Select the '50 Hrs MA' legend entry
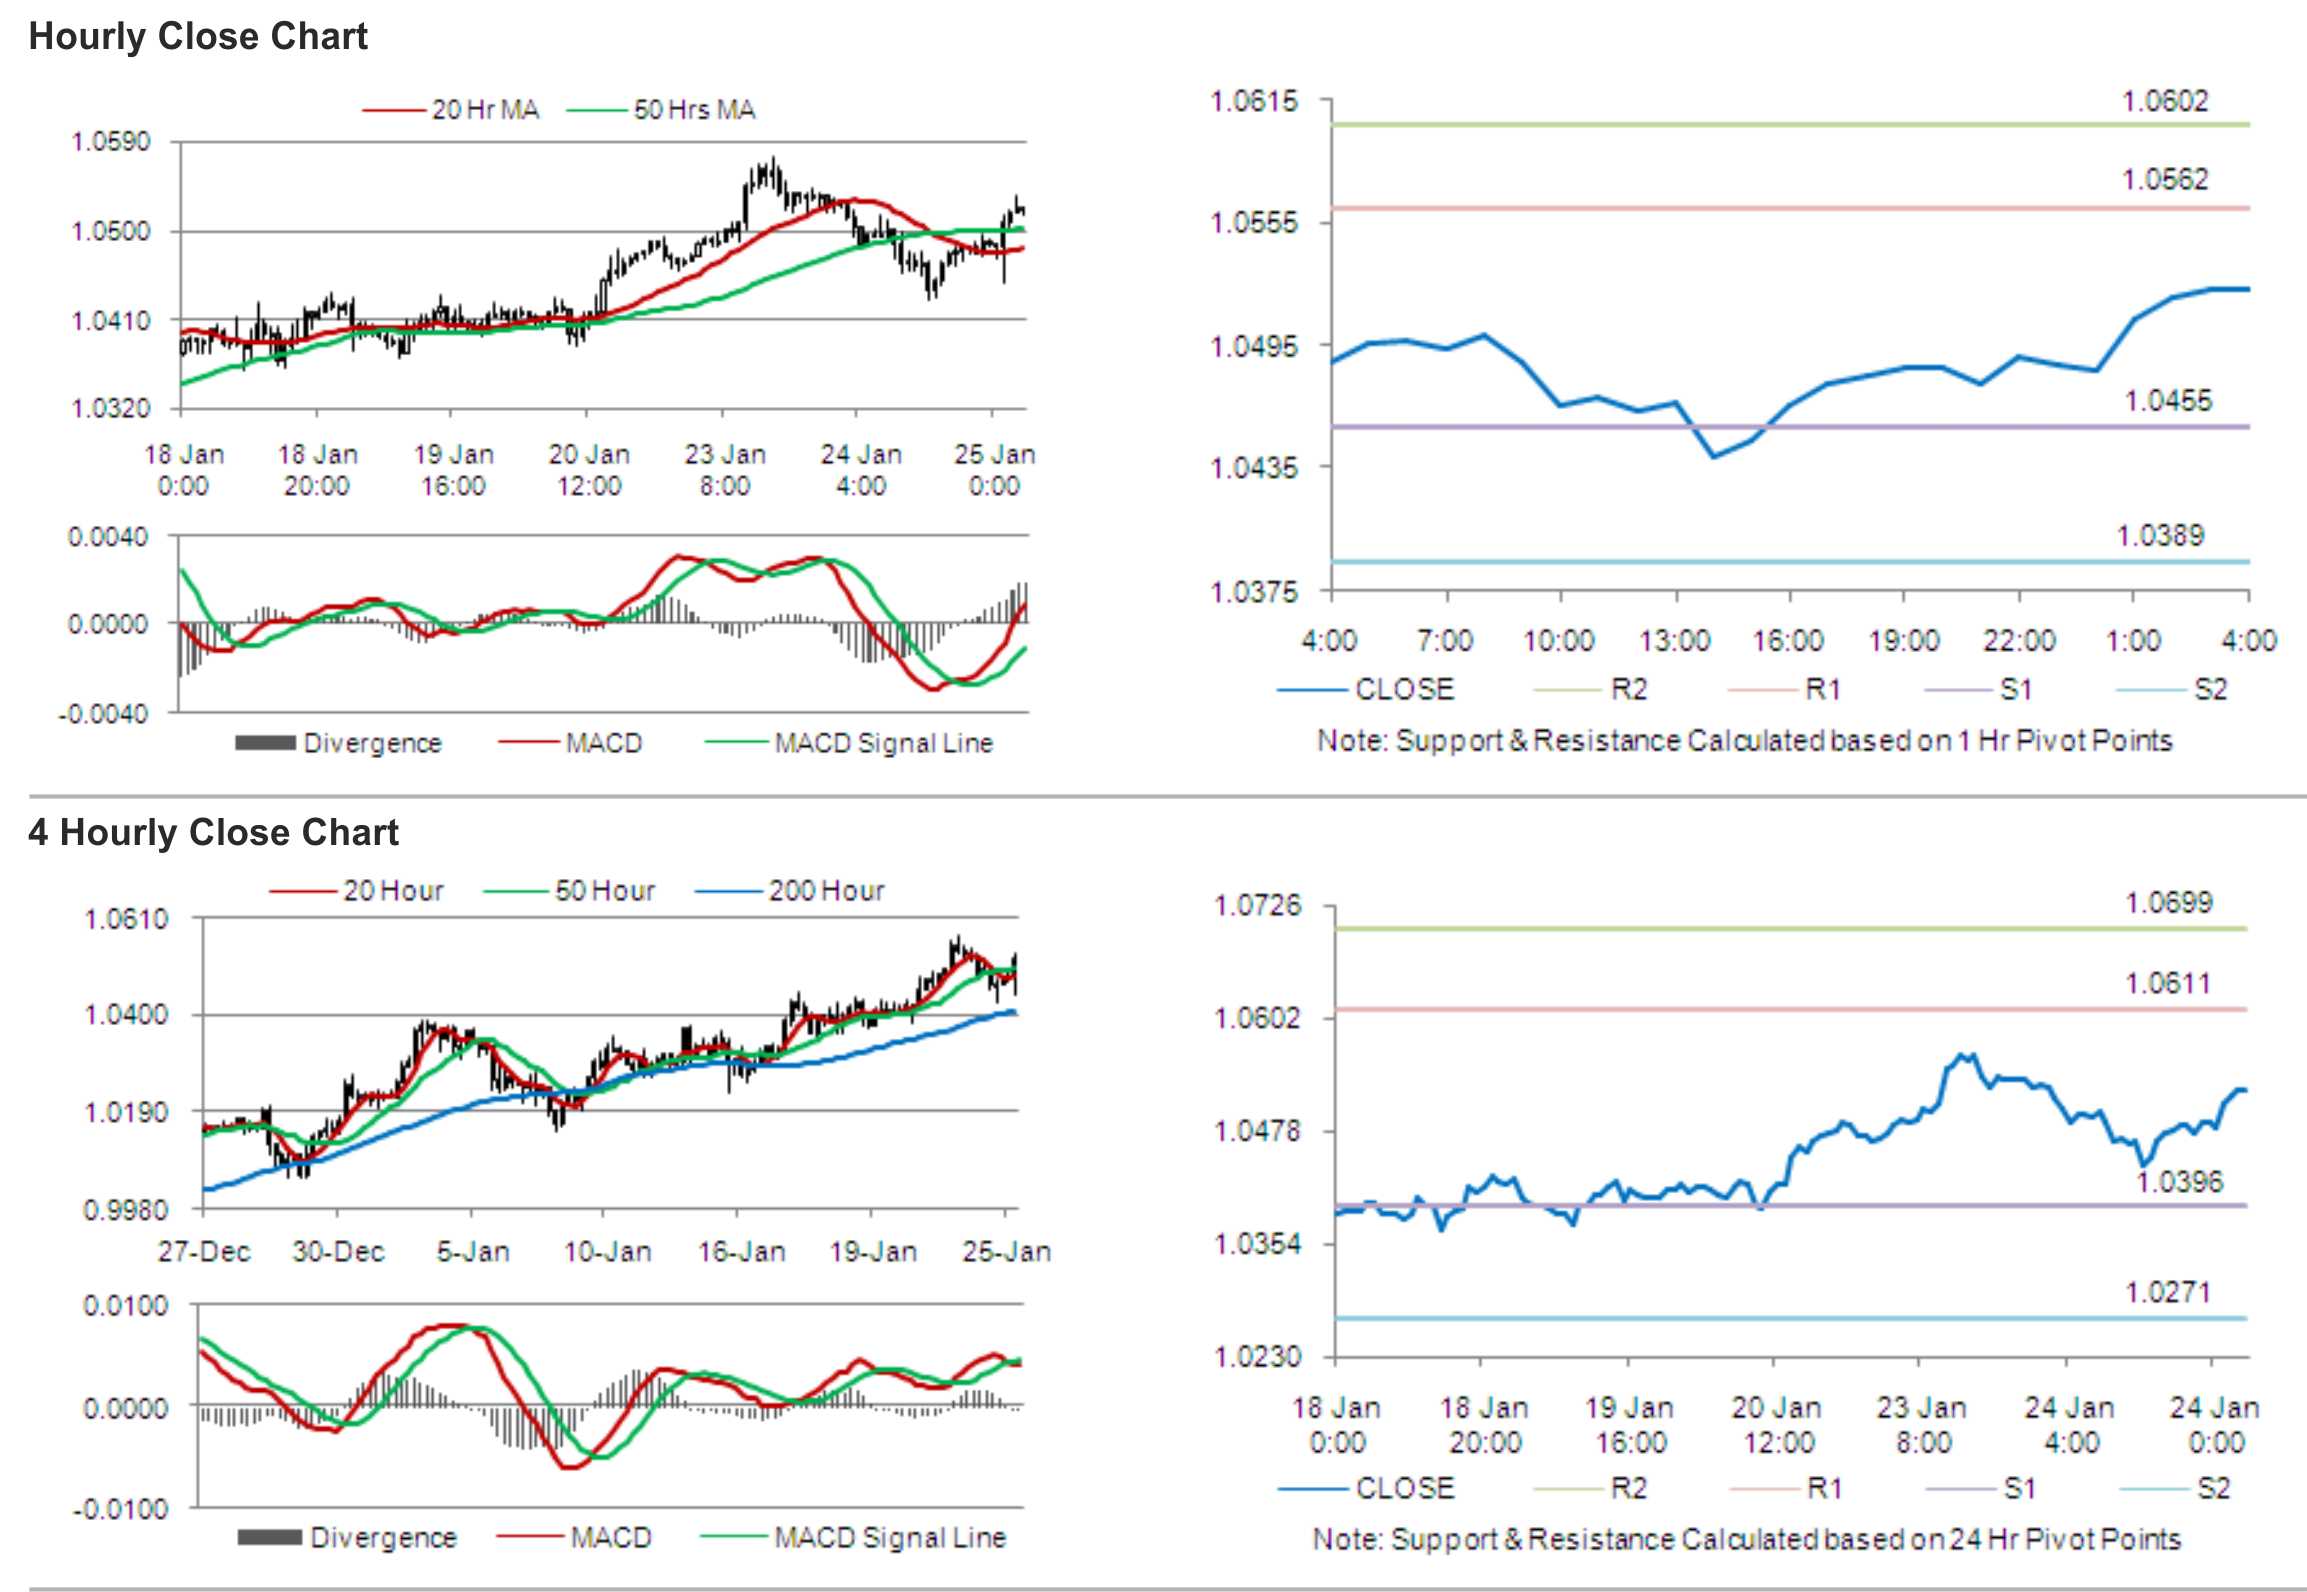 click(661, 109)
